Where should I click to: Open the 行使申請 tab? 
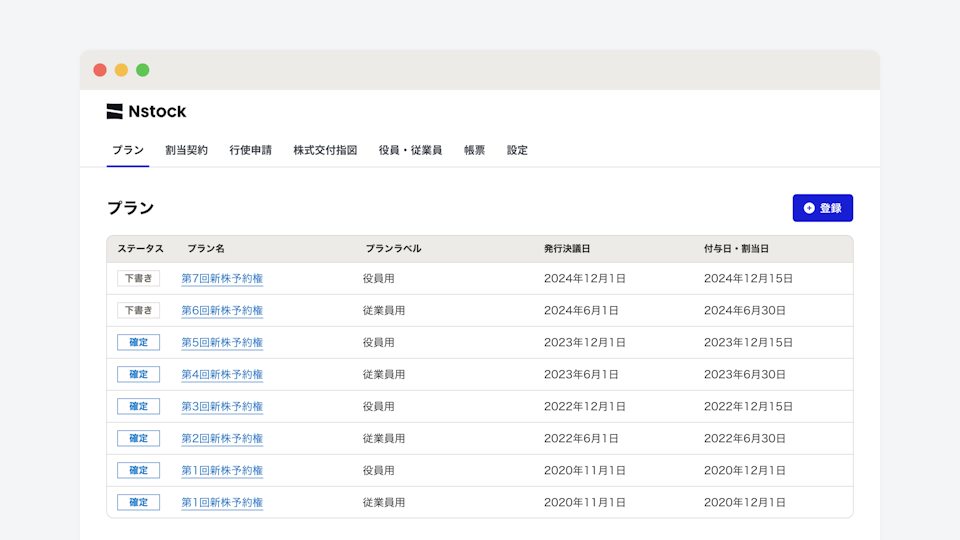250,150
